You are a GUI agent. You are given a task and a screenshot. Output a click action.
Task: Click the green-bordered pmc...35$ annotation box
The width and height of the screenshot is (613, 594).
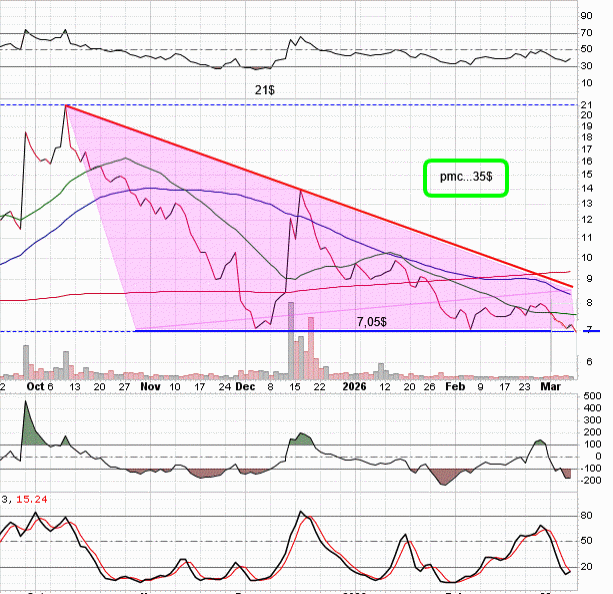click(465, 178)
